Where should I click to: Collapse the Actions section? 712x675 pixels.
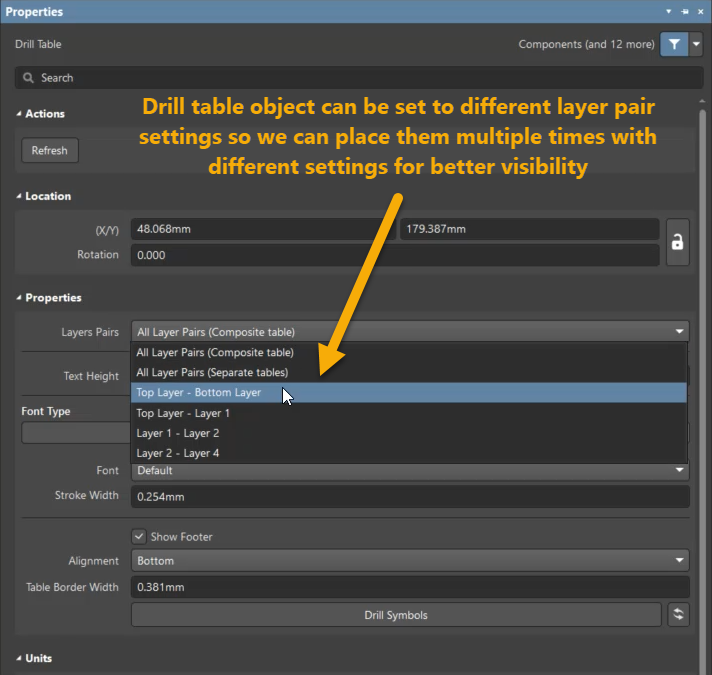click(19, 113)
